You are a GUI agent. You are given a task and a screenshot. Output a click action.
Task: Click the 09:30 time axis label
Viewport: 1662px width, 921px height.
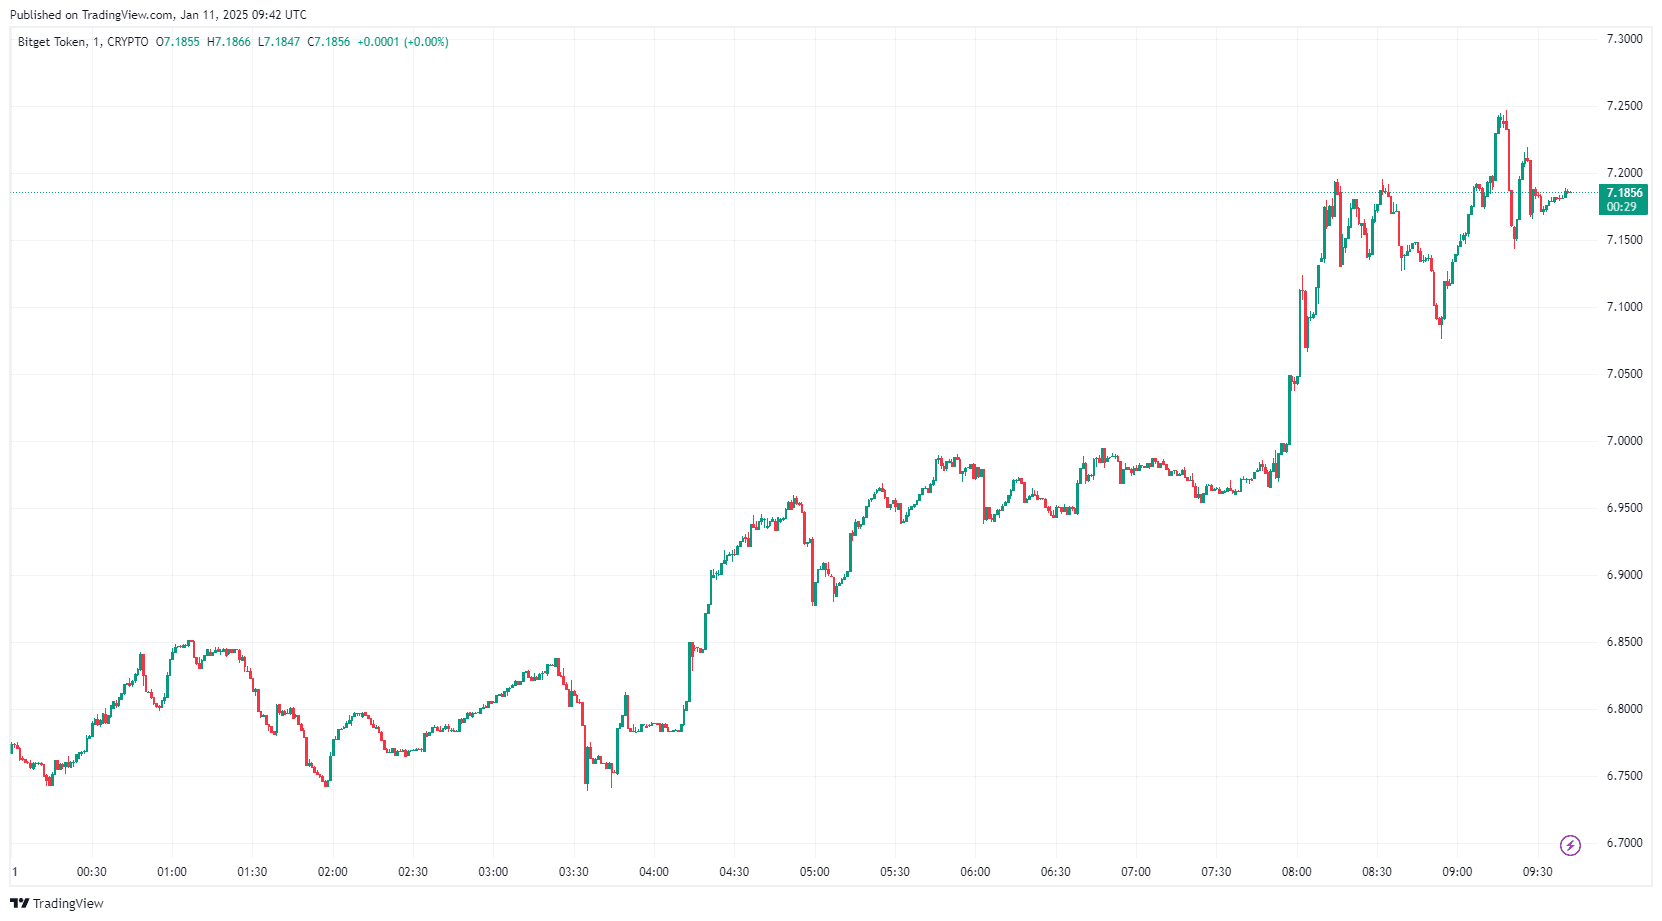point(1538,872)
